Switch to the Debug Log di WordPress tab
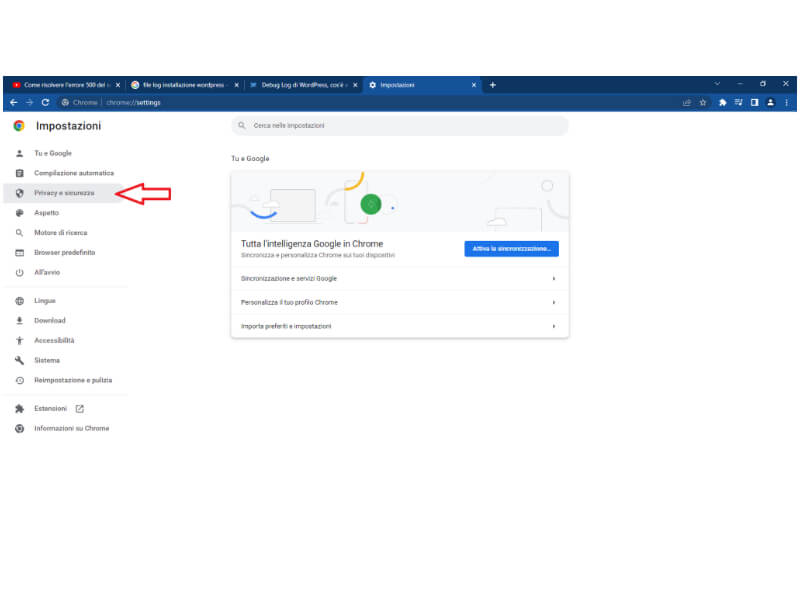Screen dimensions: 800x600 (303, 85)
